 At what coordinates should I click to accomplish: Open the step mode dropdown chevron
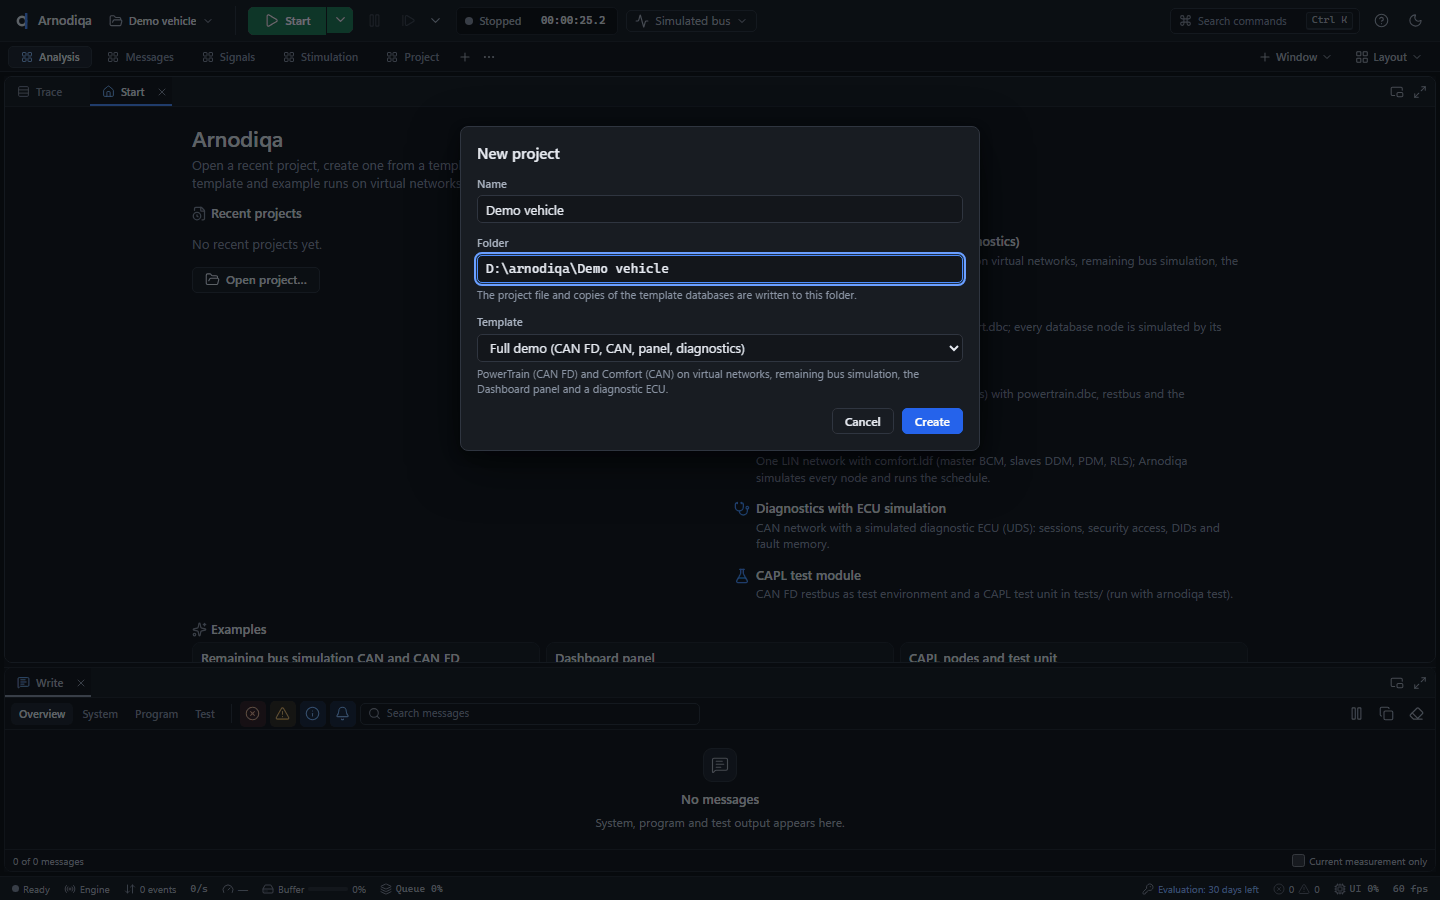435,21
